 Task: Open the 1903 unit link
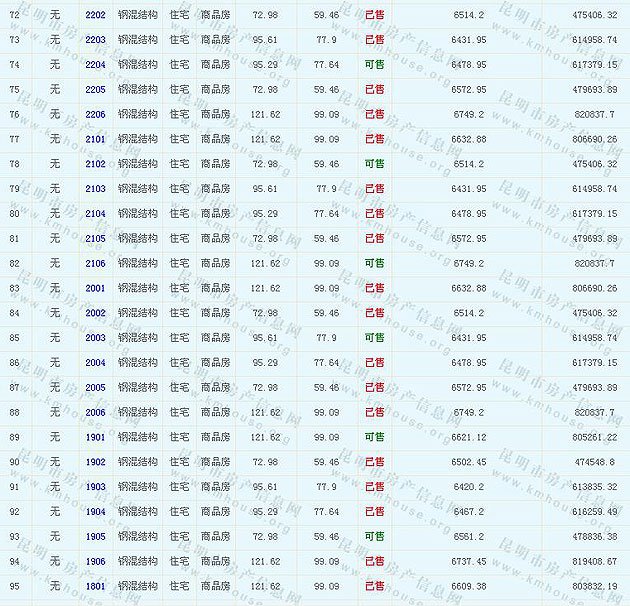click(95, 487)
